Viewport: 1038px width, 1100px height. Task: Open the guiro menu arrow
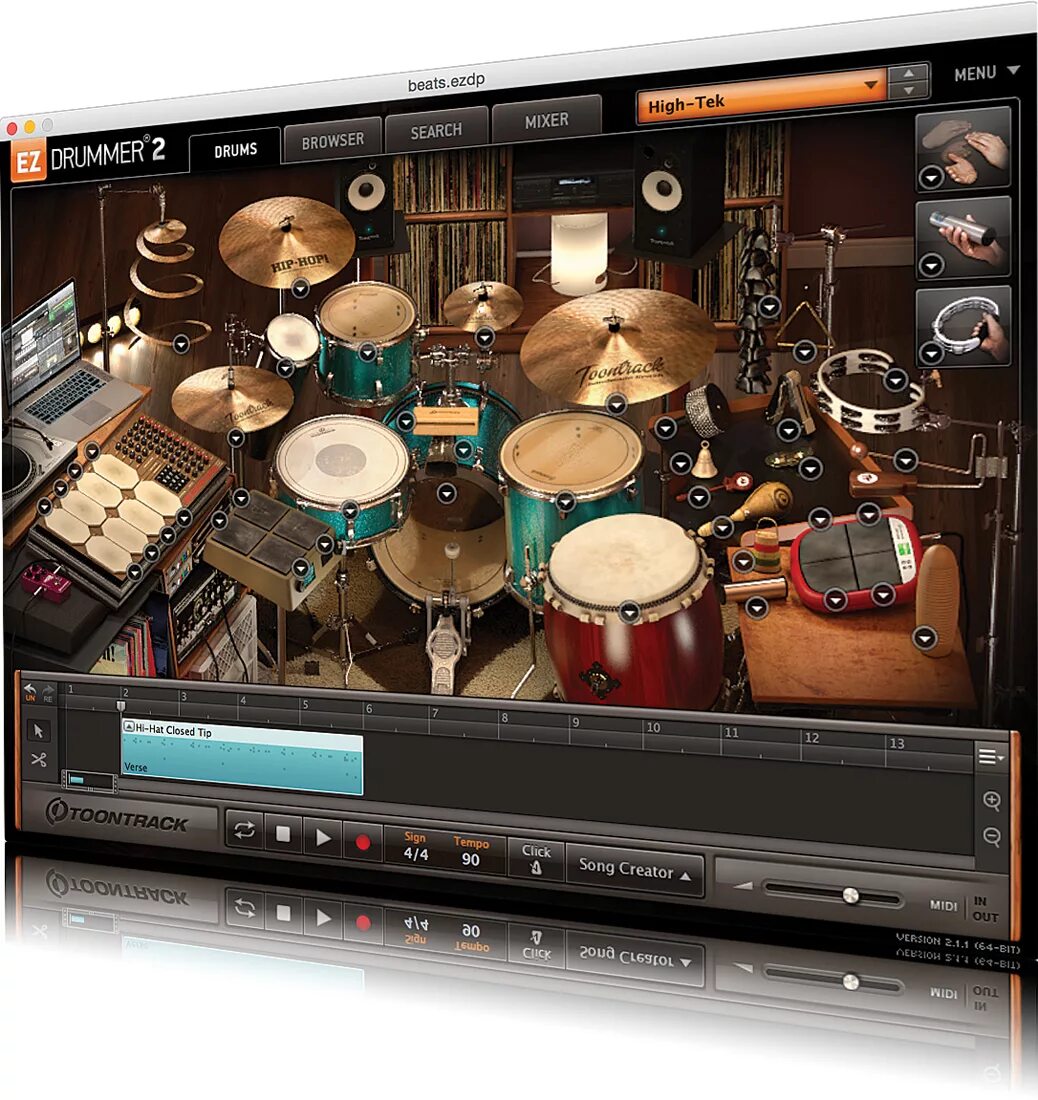point(924,638)
